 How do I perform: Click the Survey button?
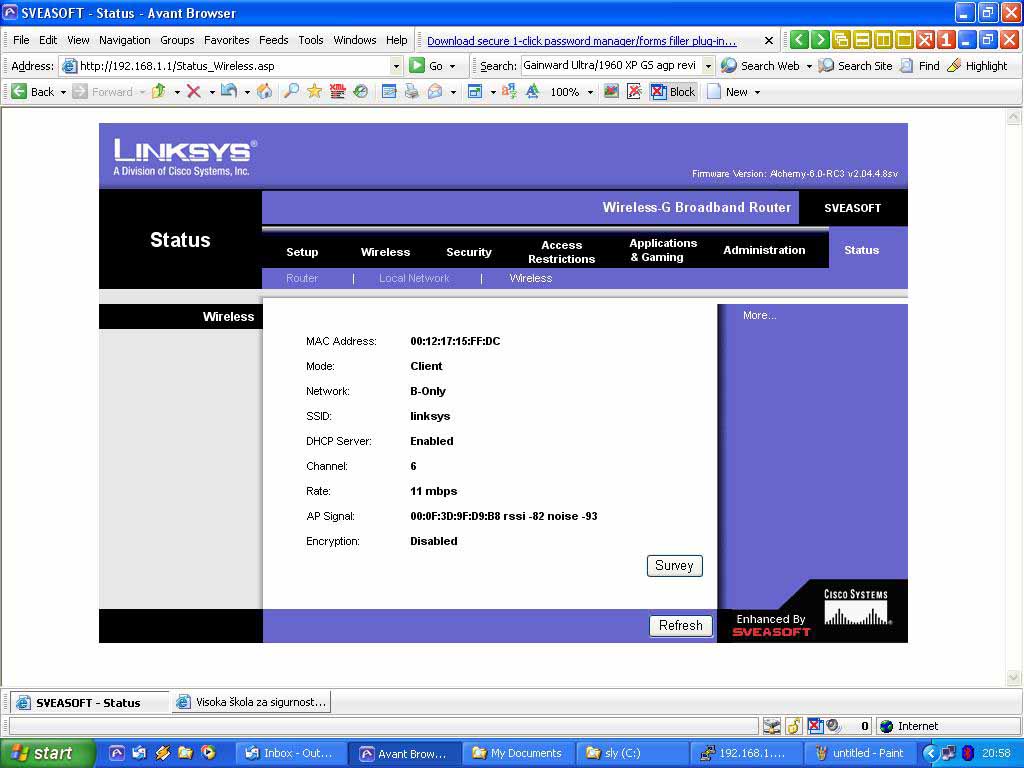pos(674,566)
